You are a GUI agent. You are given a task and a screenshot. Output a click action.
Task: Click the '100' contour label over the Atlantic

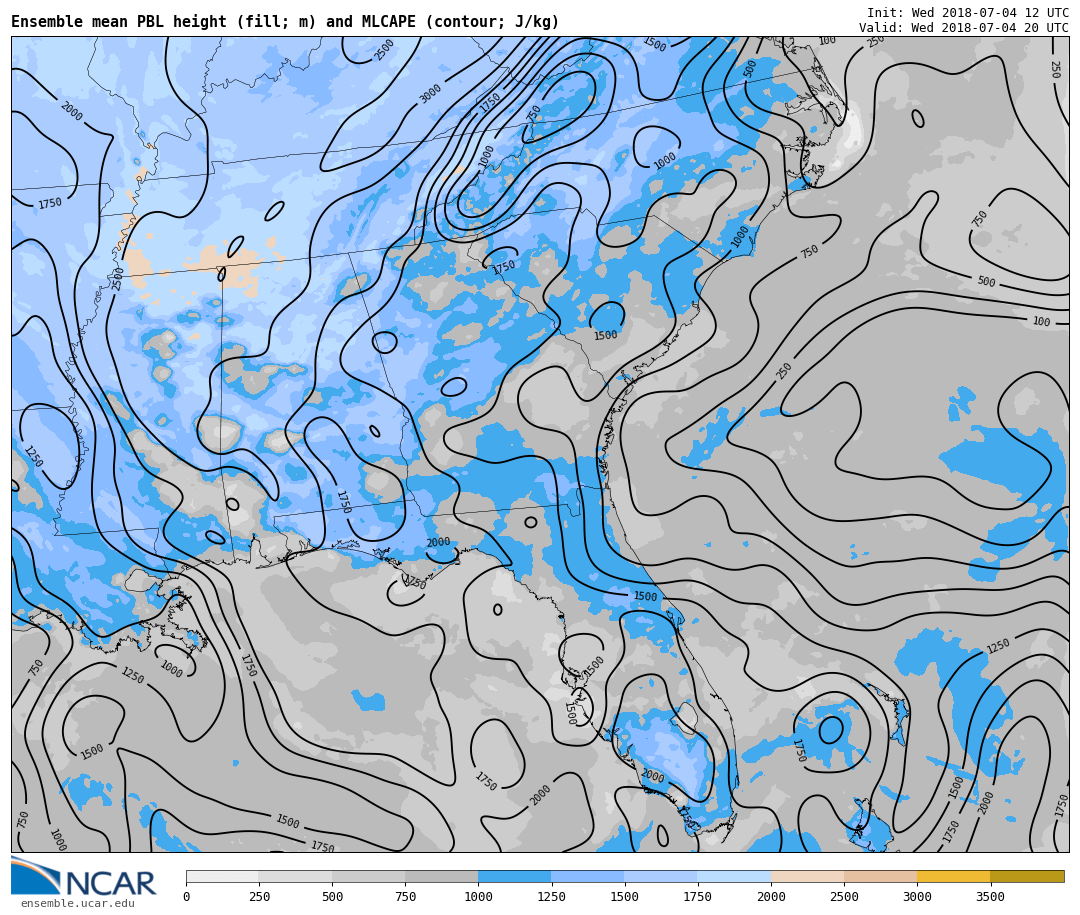(1041, 321)
